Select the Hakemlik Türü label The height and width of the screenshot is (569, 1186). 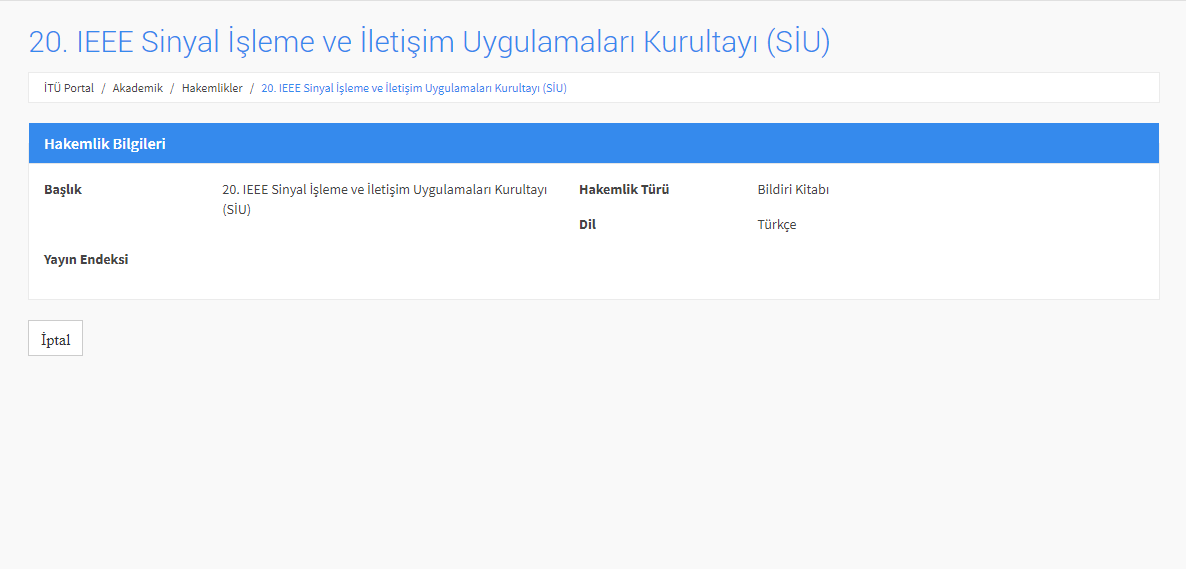tap(624, 190)
